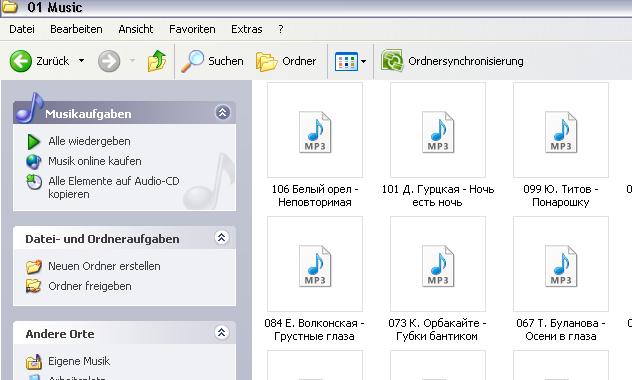Click Eigene Musik link

(x=79, y=361)
